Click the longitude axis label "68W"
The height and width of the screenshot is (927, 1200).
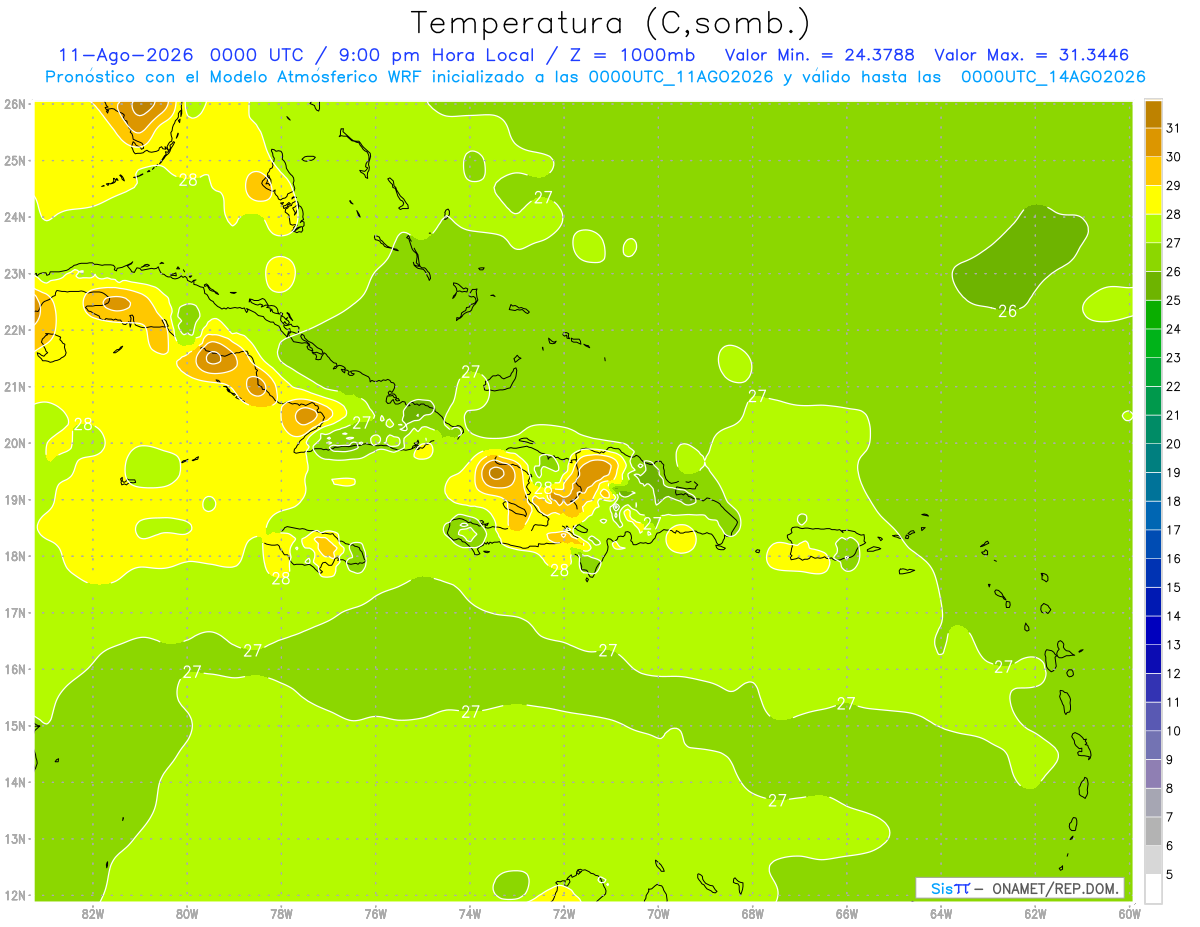pos(753,914)
